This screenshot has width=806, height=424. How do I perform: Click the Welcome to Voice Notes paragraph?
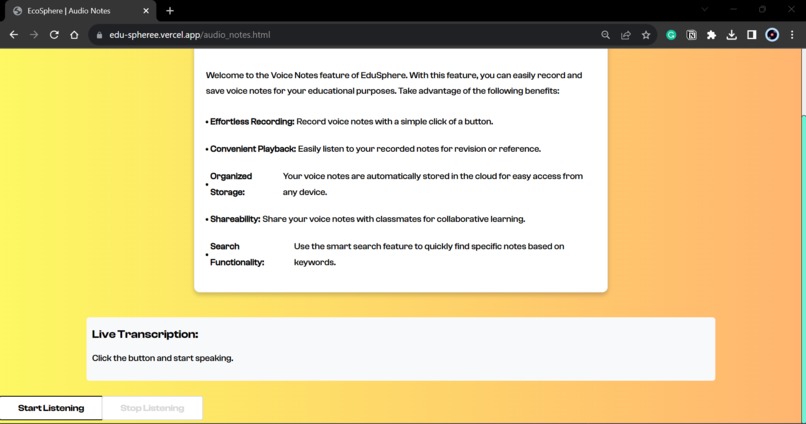(x=394, y=83)
